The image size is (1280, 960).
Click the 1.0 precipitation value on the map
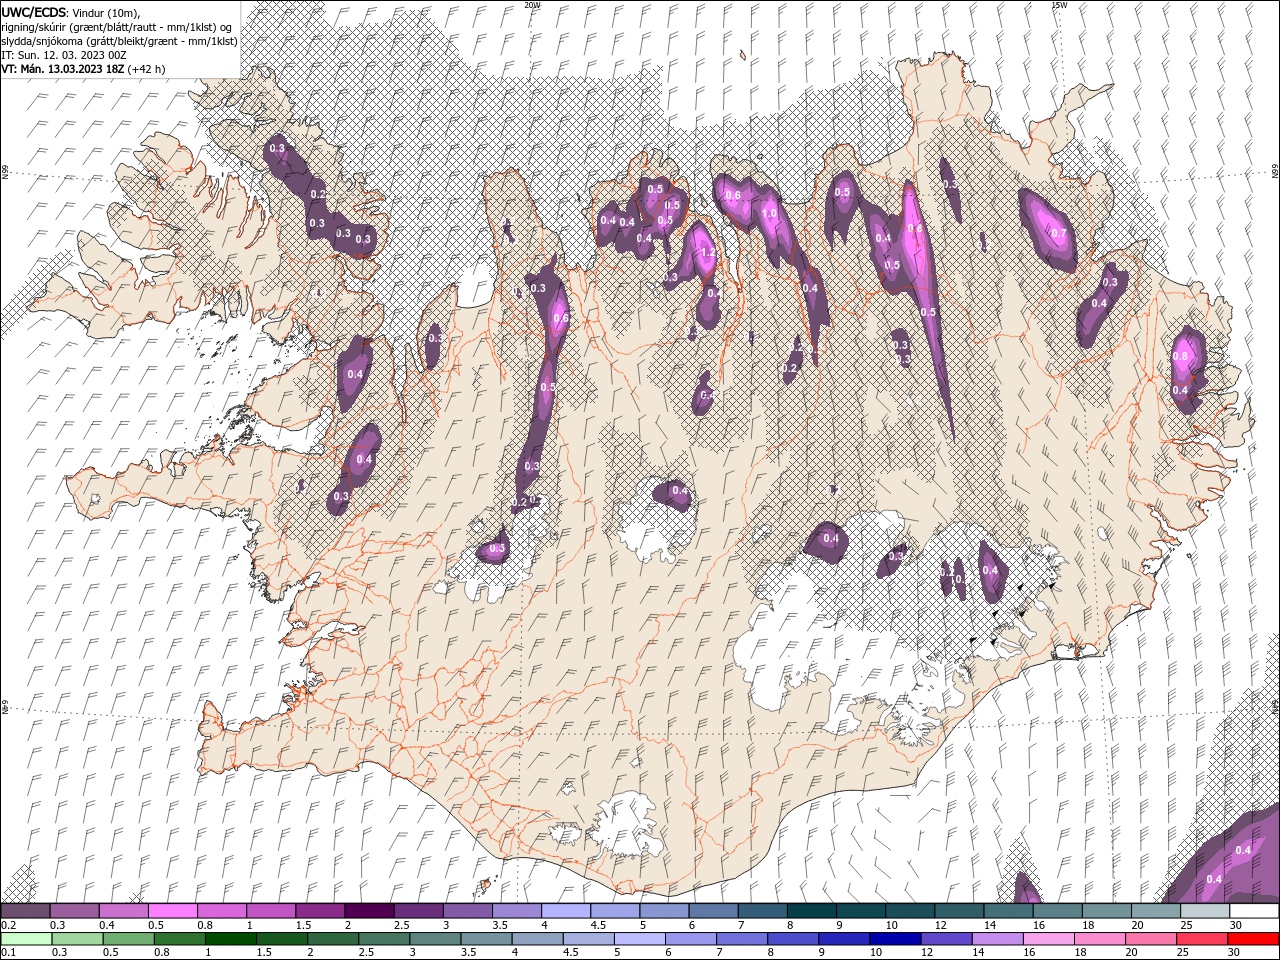point(770,213)
